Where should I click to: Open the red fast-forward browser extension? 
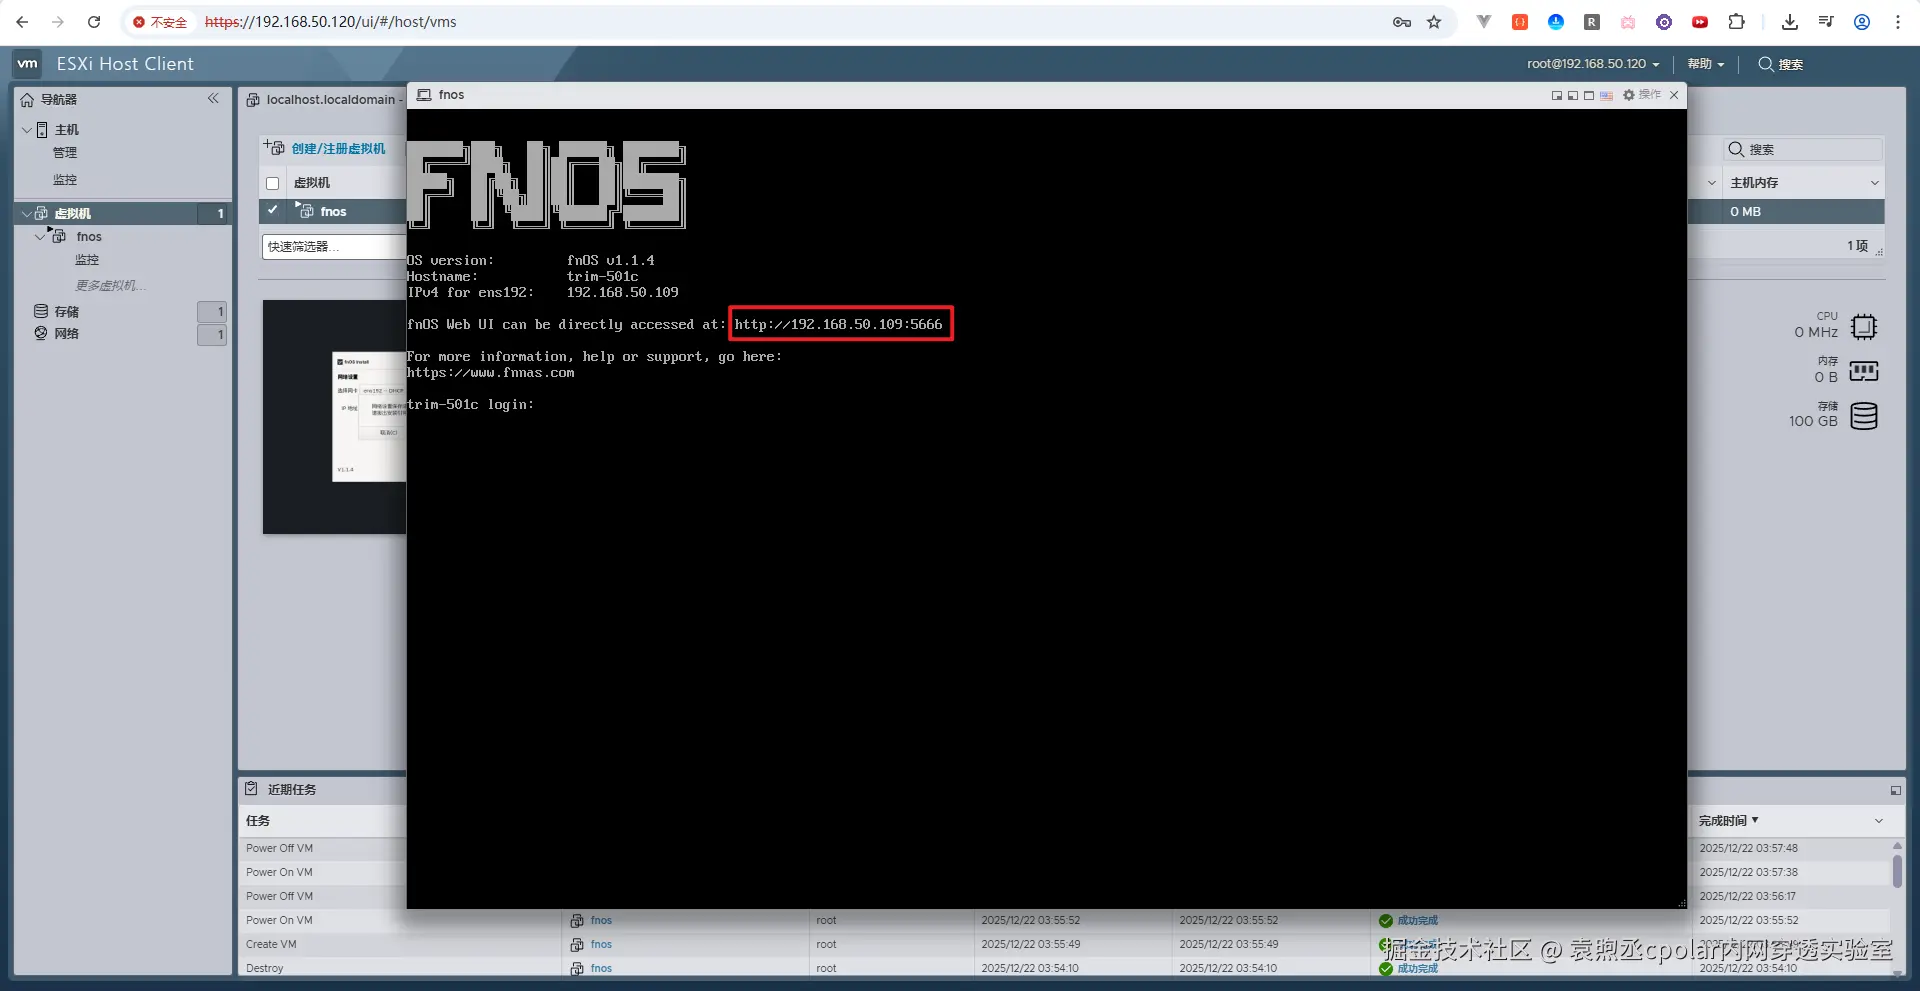pos(1700,22)
